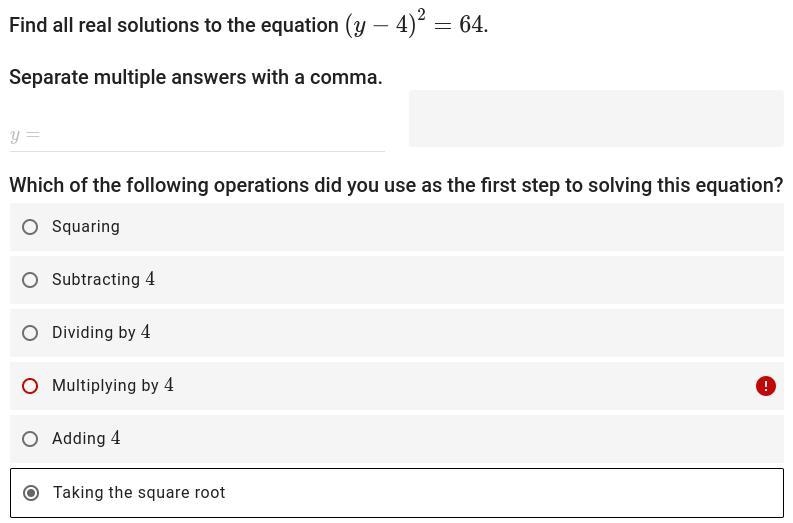Image resolution: width=793 pixels, height=523 pixels.
Task: Click the gray answer preview box
Action: pos(596,119)
